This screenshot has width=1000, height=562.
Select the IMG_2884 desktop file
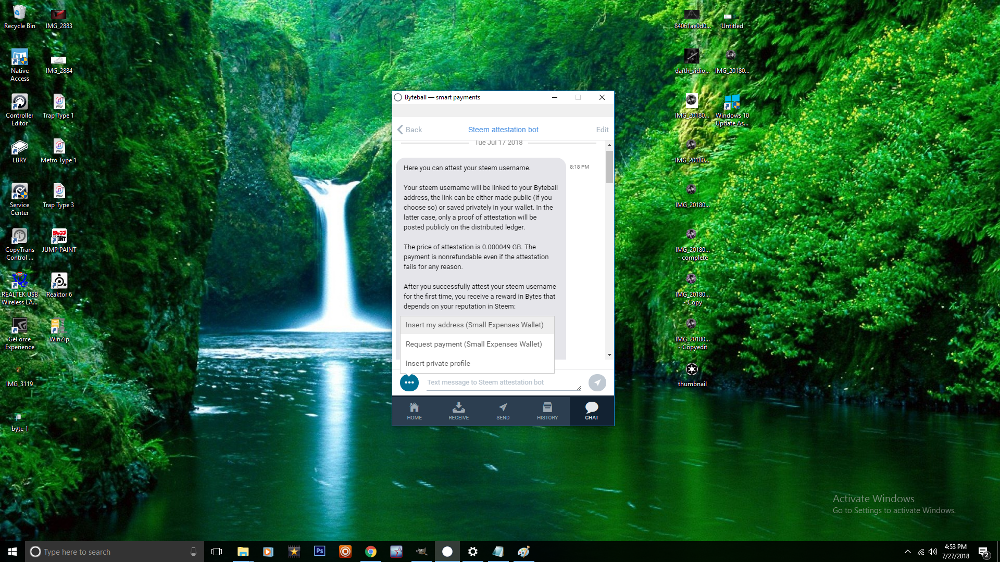(59, 63)
